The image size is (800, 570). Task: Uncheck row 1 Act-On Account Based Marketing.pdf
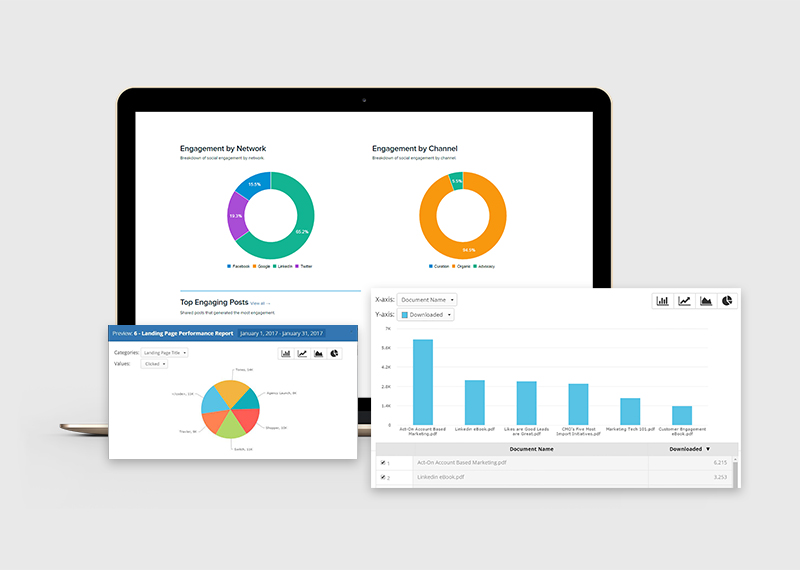[x=383, y=463]
